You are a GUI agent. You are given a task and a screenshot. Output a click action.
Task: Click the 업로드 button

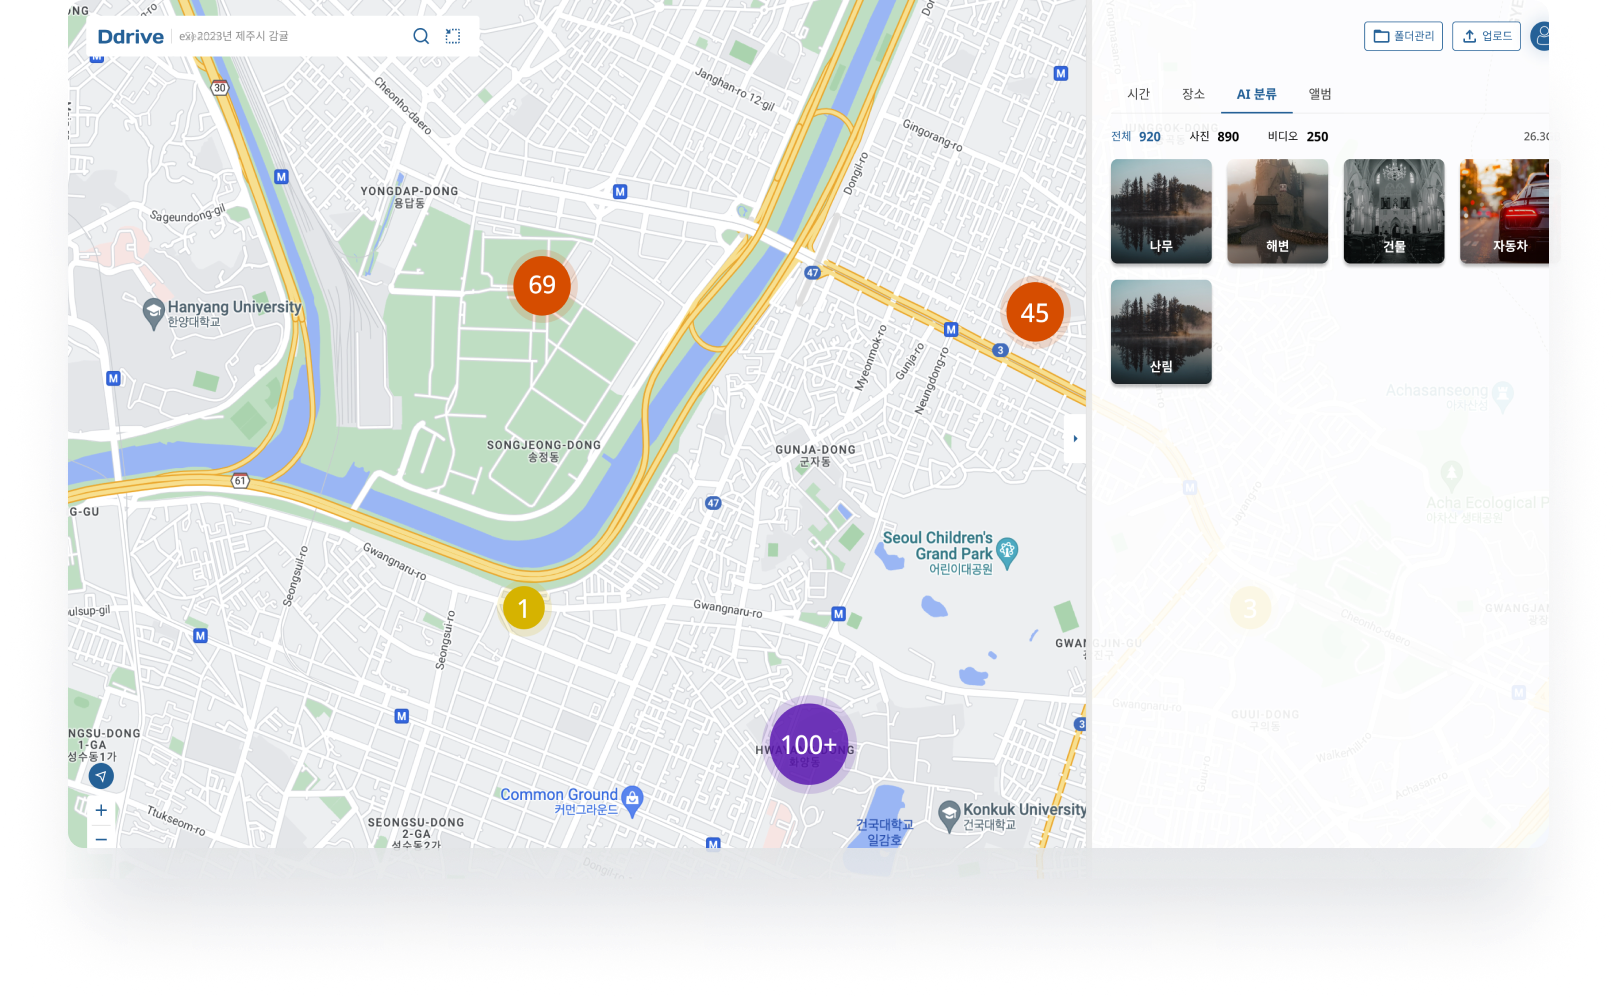(1486, 36)
